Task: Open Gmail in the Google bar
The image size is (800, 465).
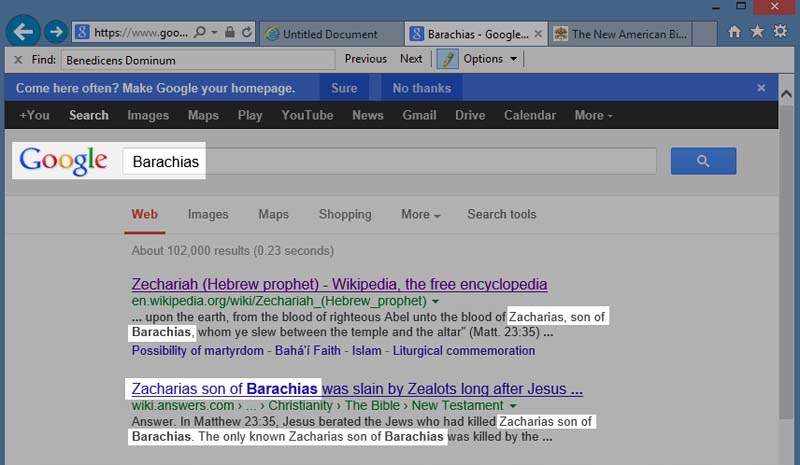Action: tap(419, 115)
